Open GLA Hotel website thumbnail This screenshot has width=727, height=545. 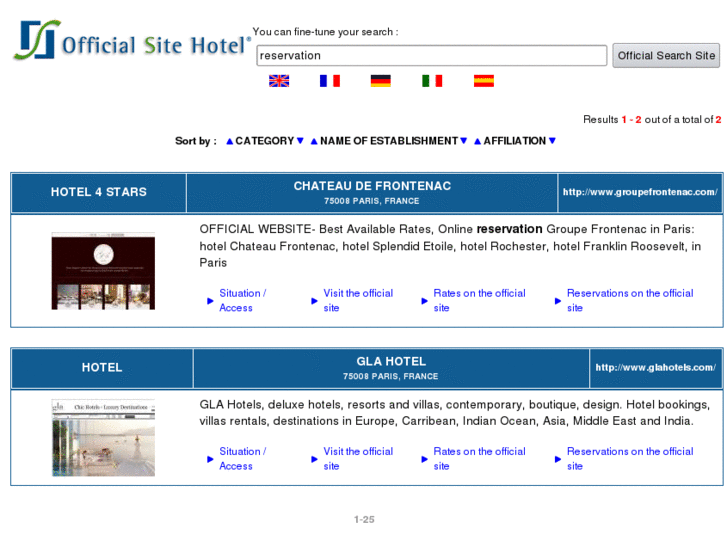103,438
